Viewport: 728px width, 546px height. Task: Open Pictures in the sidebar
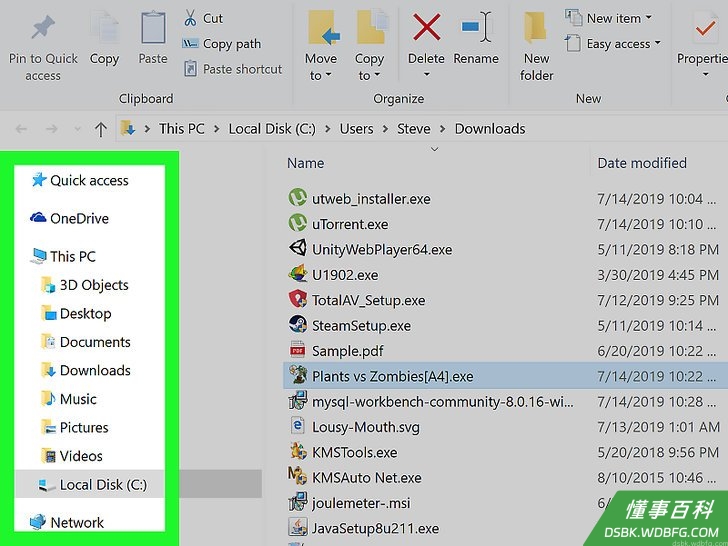tap(75, 428)
